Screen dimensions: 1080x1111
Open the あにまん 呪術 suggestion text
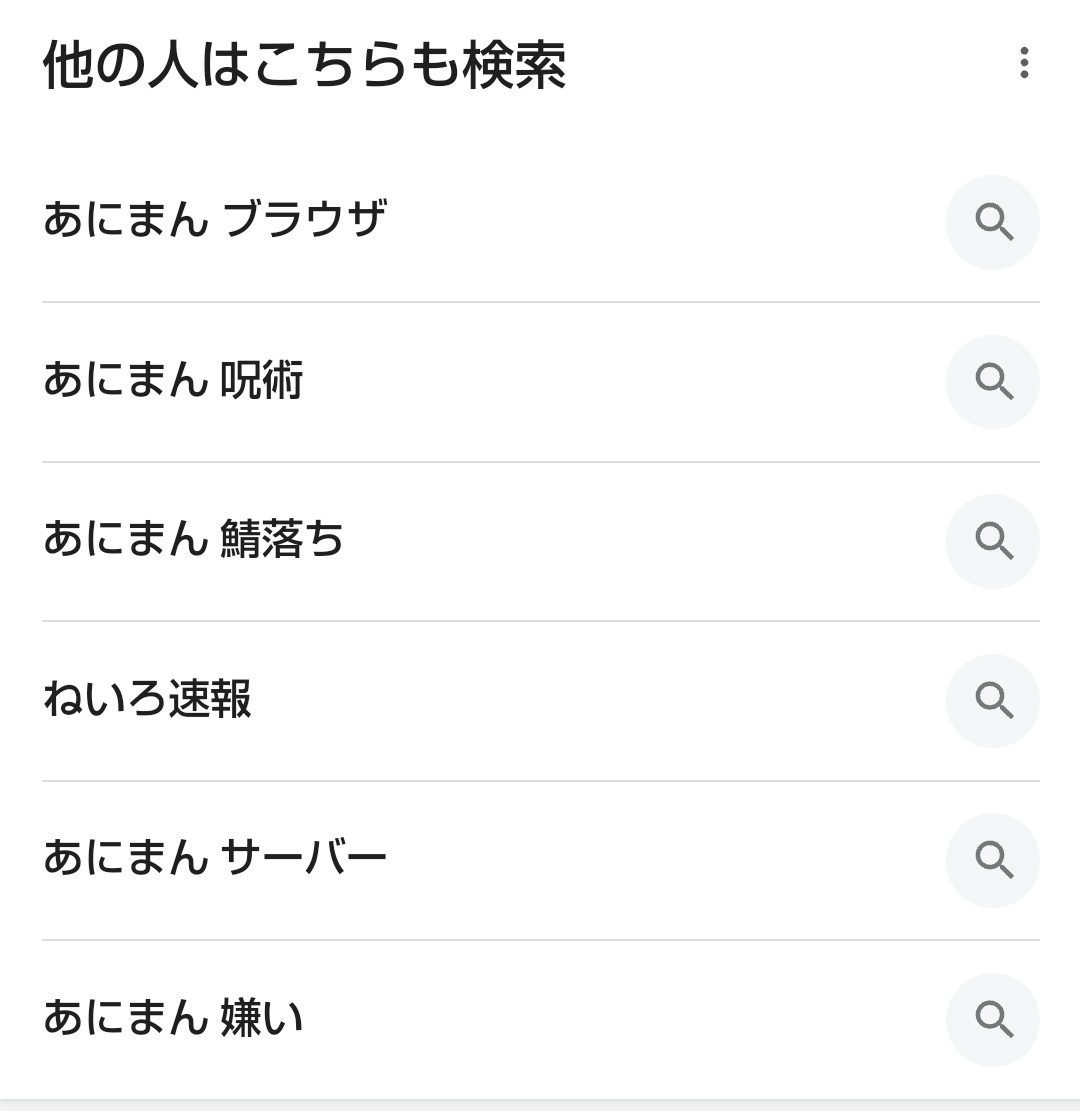coord(172,381)
